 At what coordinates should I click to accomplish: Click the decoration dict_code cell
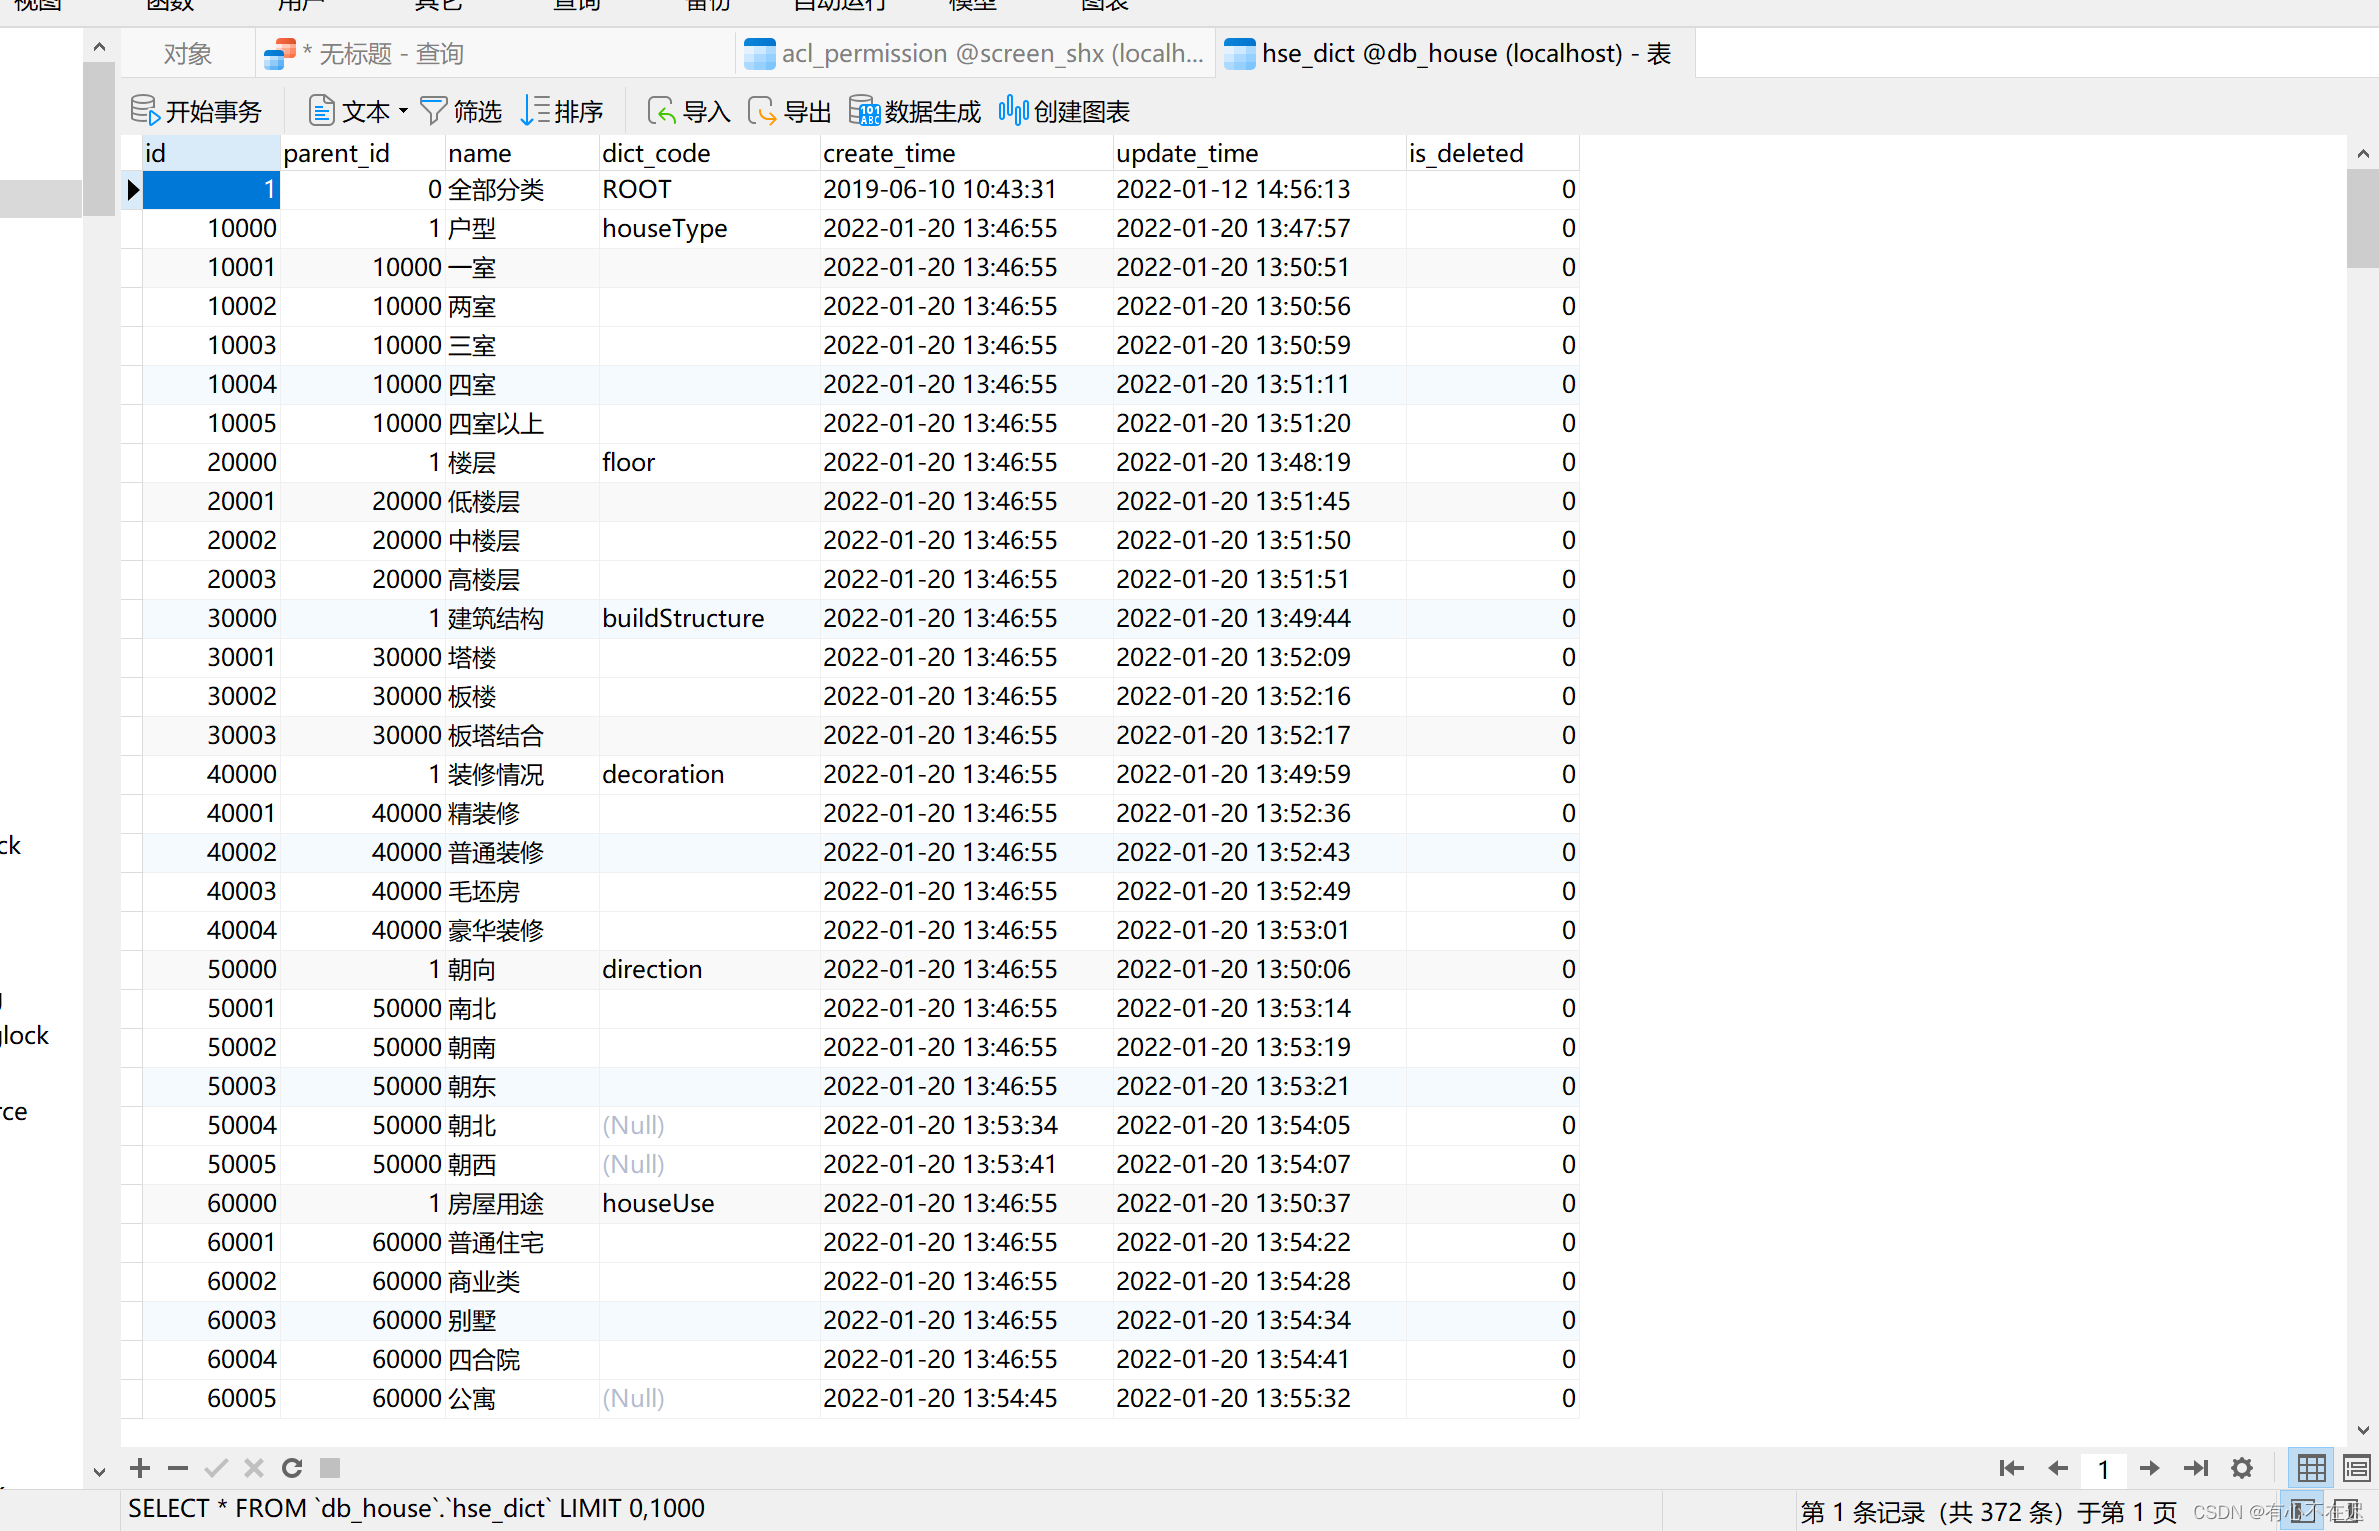(x=709, y=774)
